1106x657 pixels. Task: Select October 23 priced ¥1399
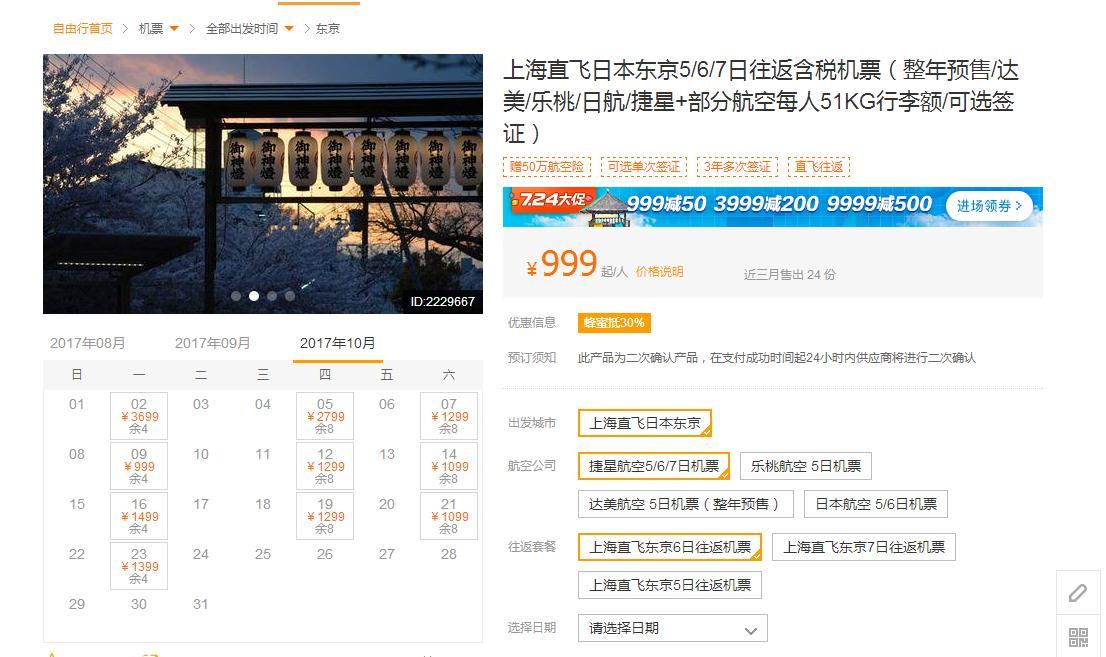(x=139, y=566)
